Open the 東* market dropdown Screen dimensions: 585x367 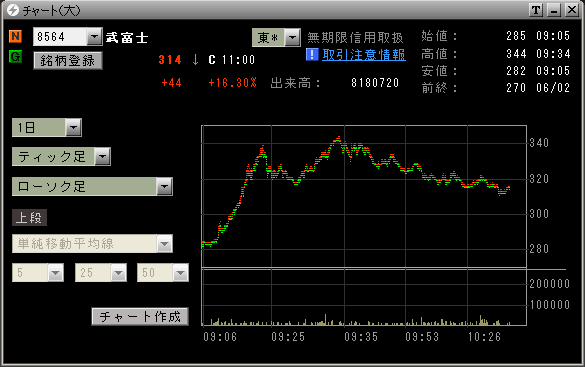(292, 37)
